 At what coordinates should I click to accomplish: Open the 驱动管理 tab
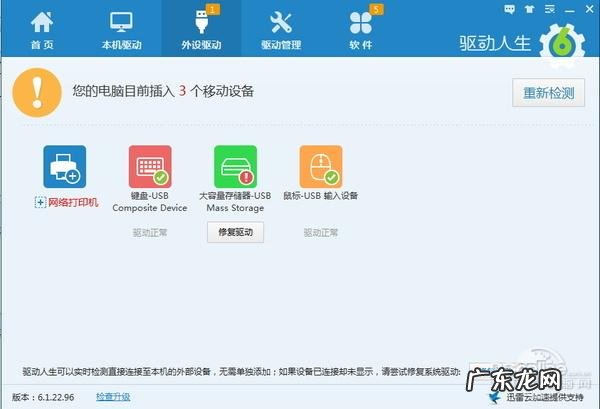point(281,30)
